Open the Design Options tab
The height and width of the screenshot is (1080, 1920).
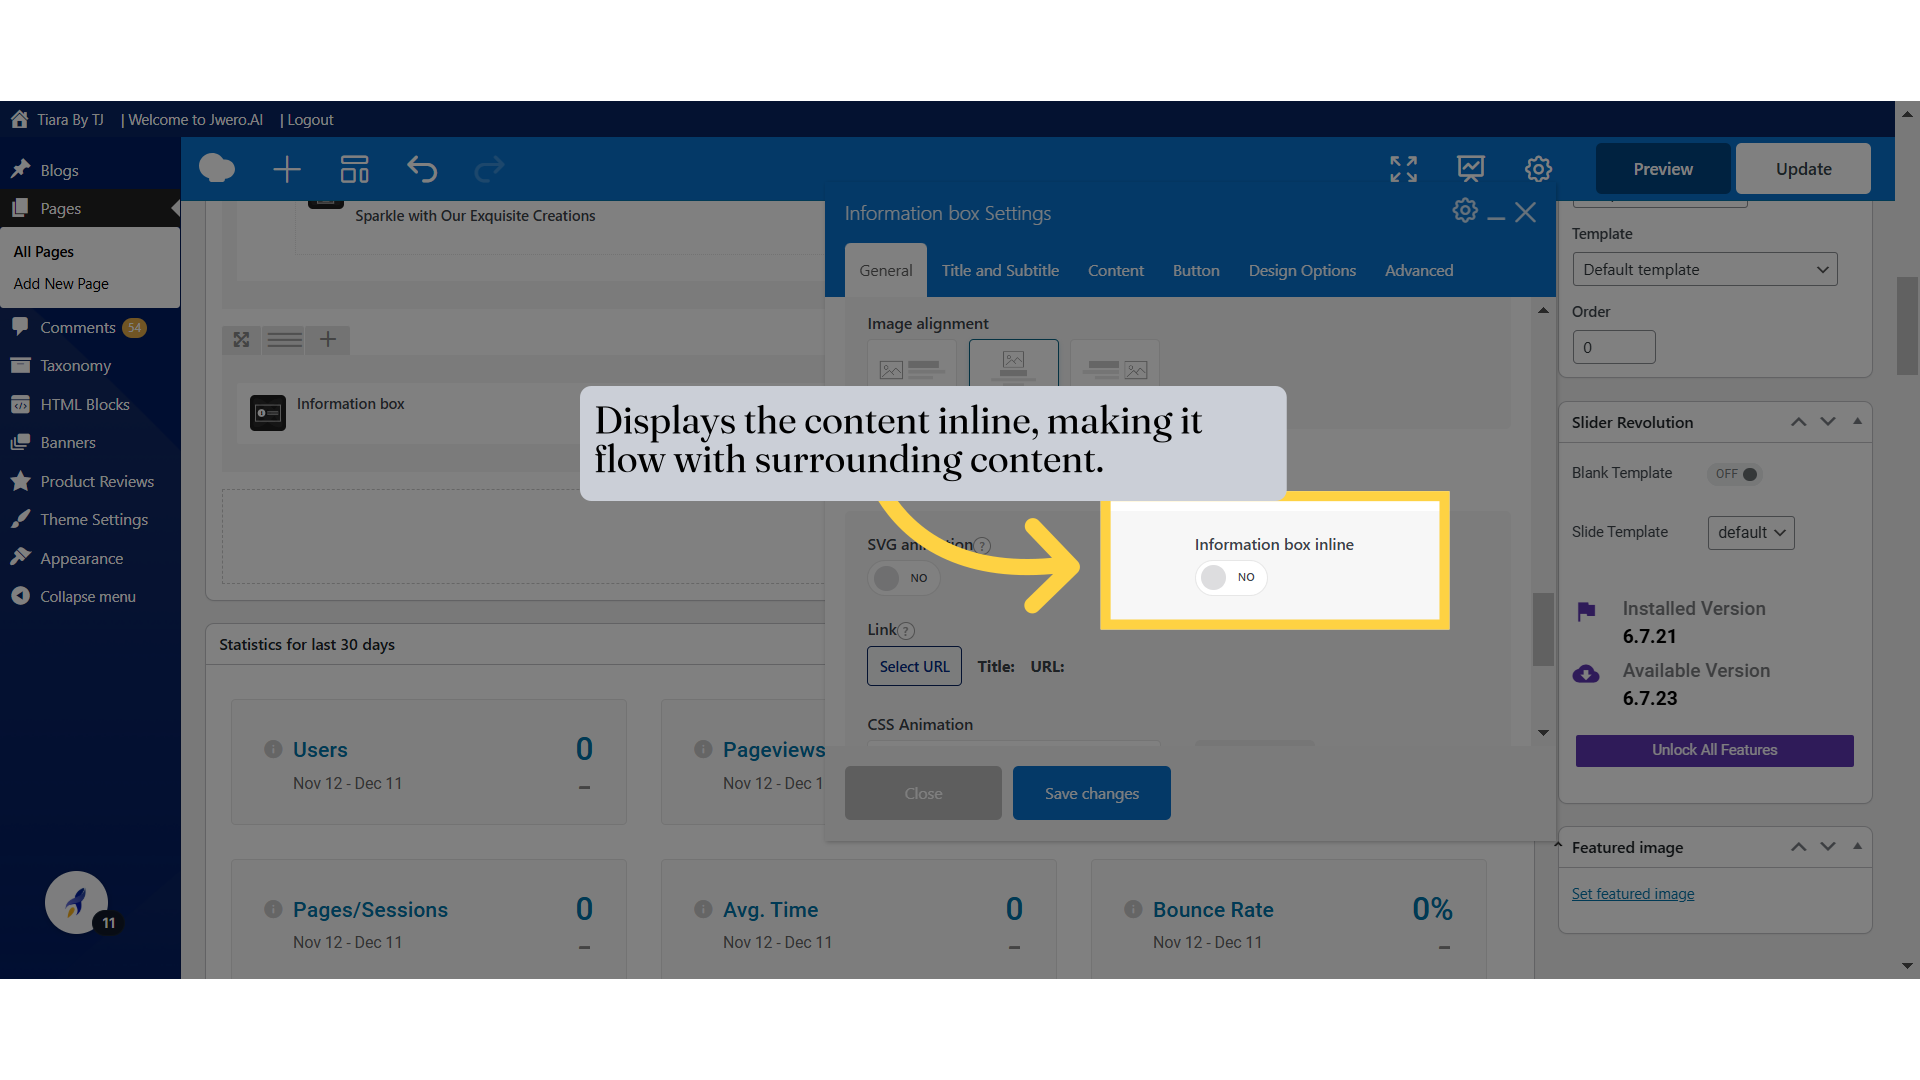click(x=1301, y=271)
